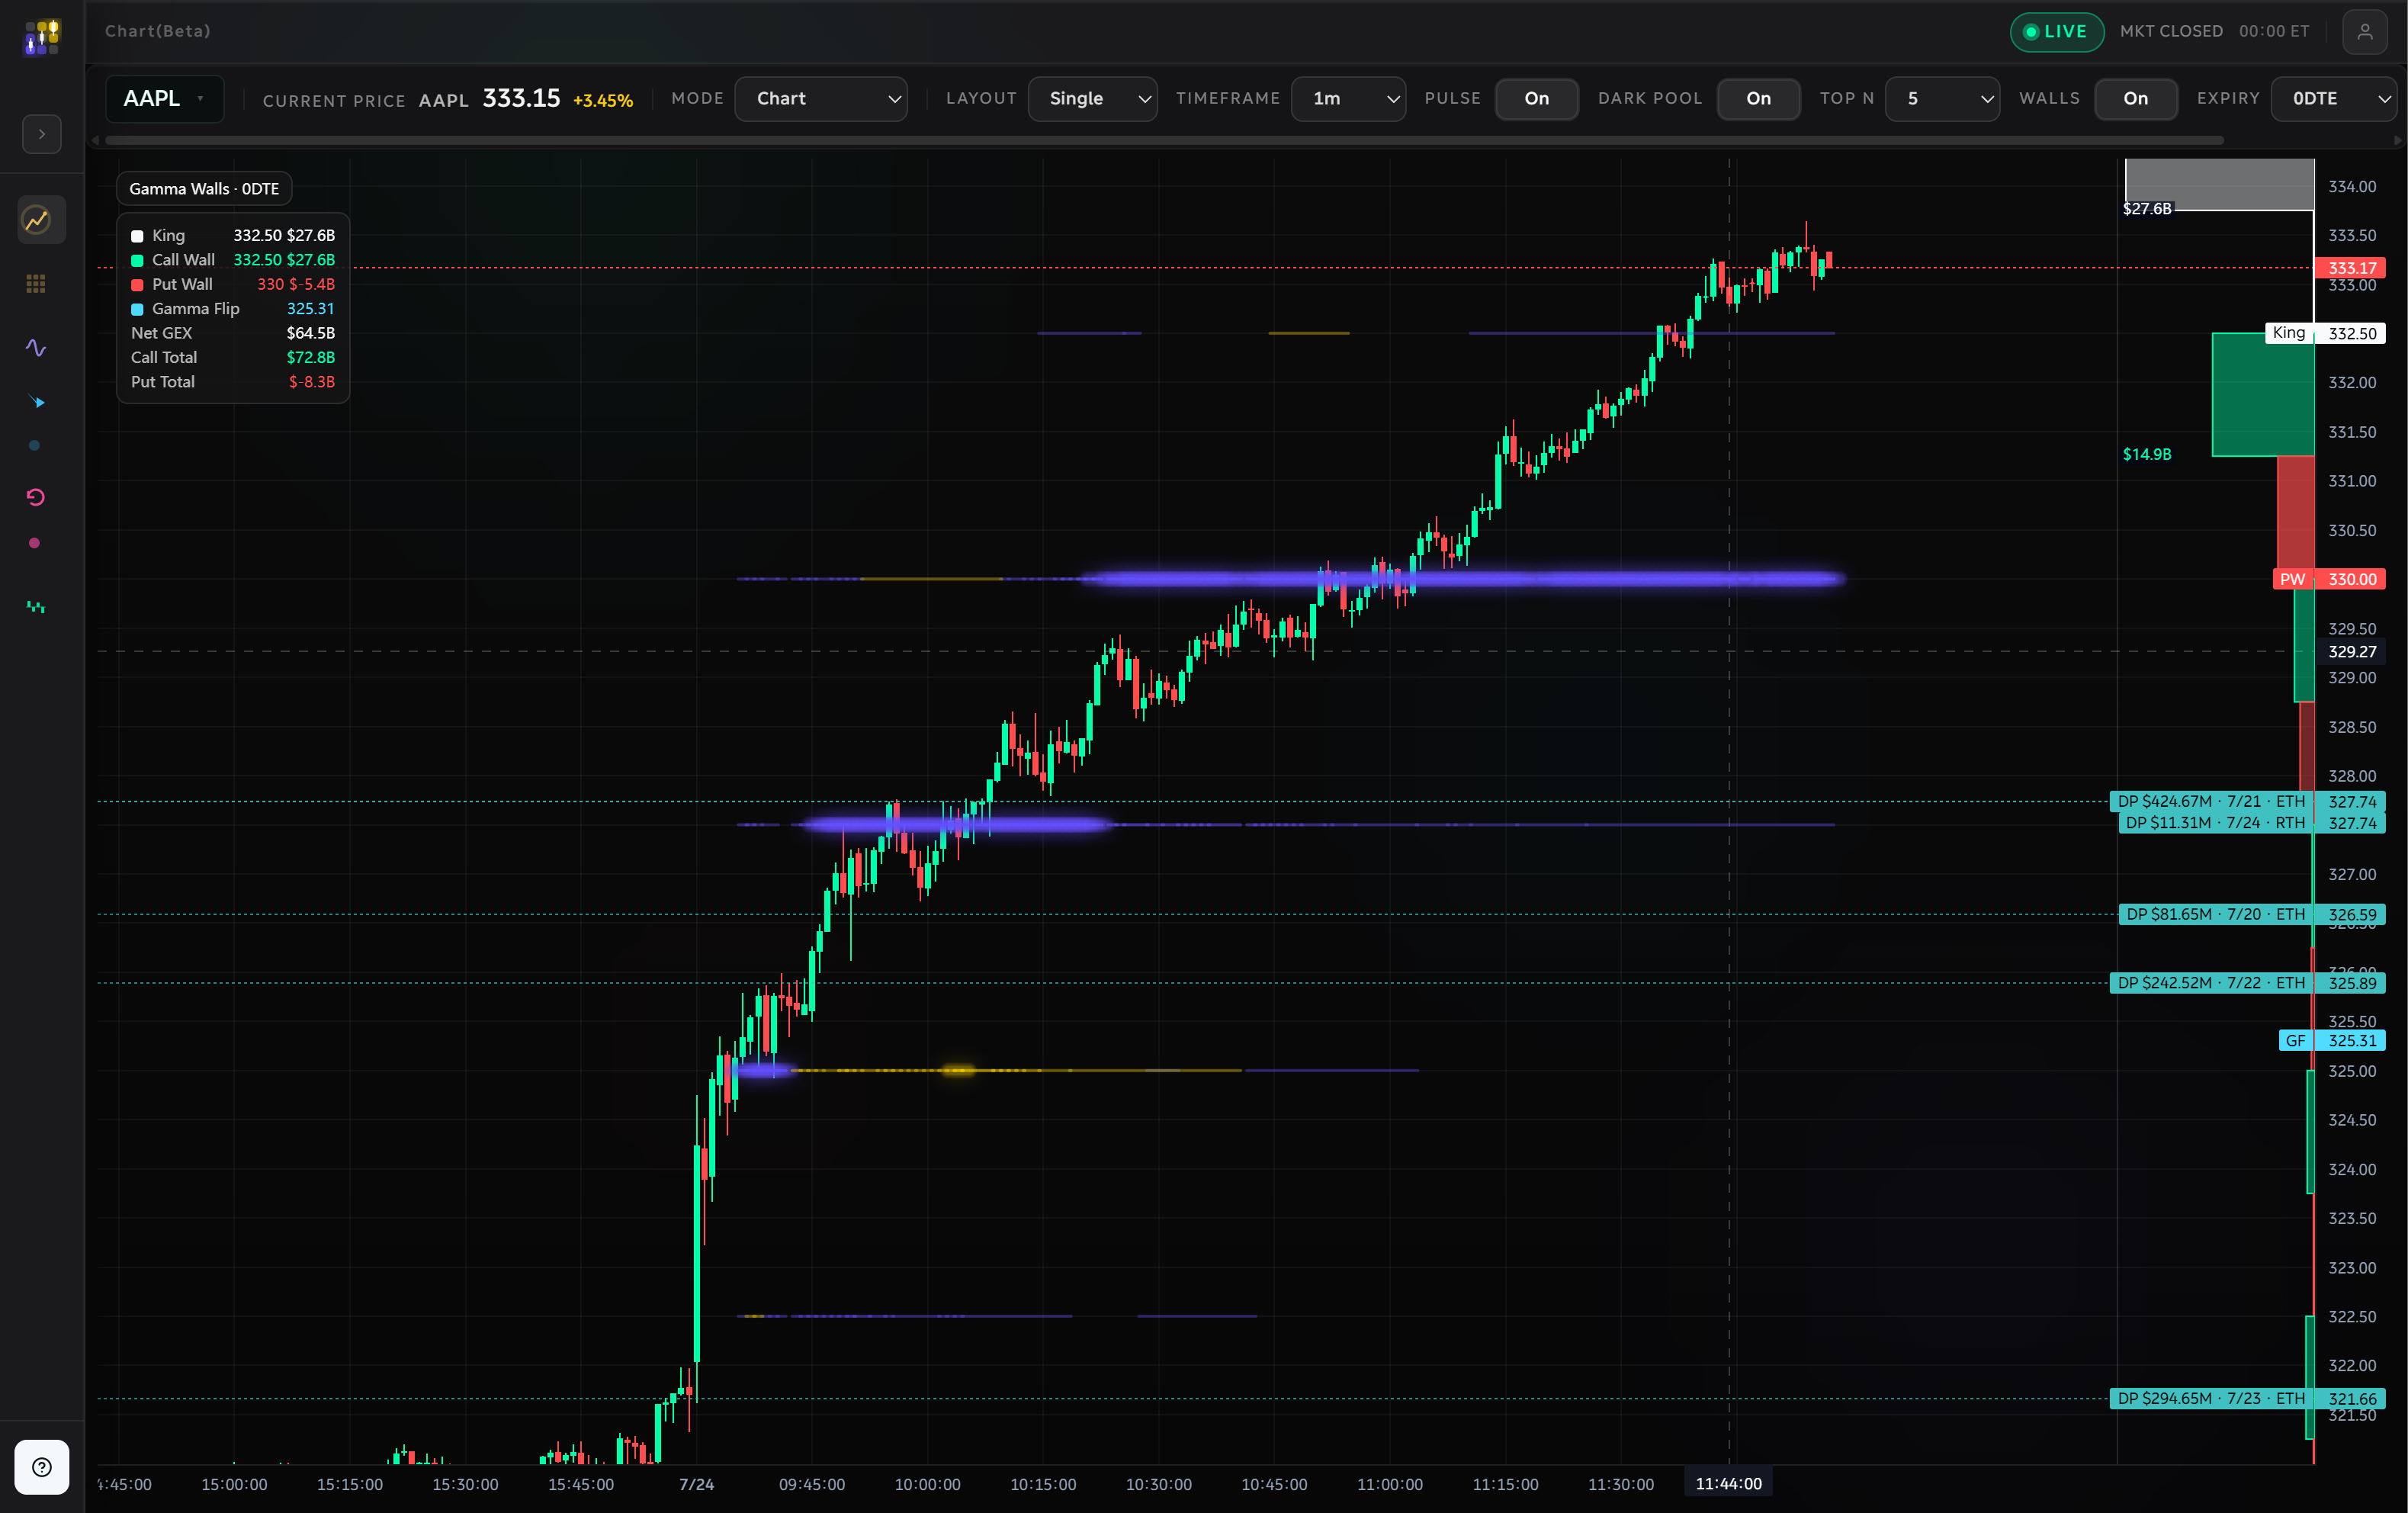Click the green step-line sidebar icon
Viewport: 2408px width, 1513px height.
pyautogui.click(x=36, y=607)
